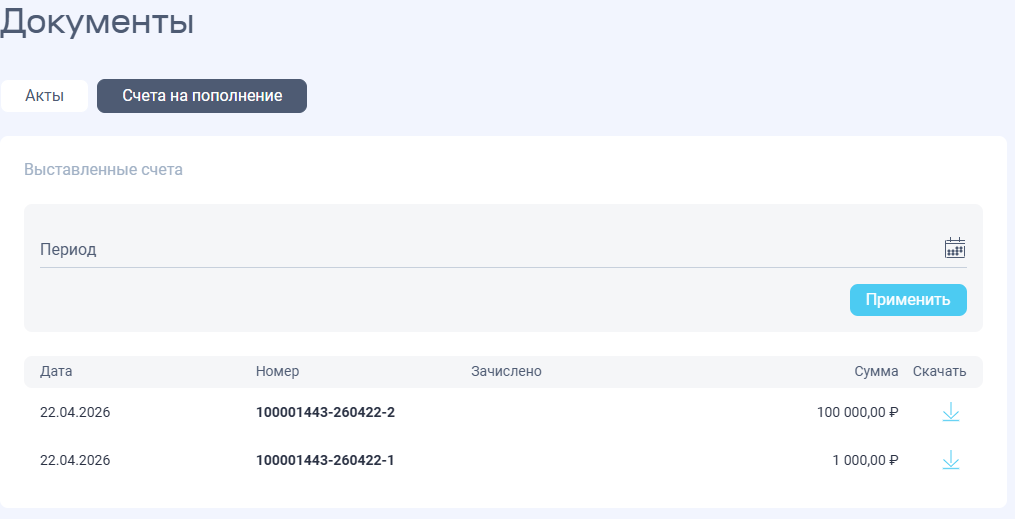The width and height of the screenshot is (1015, 519).
Task: Click the 1 000,00 ₽ amount
Action: pos(865,460)
